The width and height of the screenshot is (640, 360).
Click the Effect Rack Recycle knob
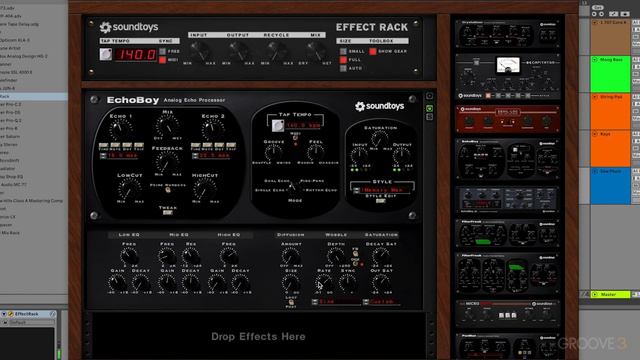coord(276,51)
